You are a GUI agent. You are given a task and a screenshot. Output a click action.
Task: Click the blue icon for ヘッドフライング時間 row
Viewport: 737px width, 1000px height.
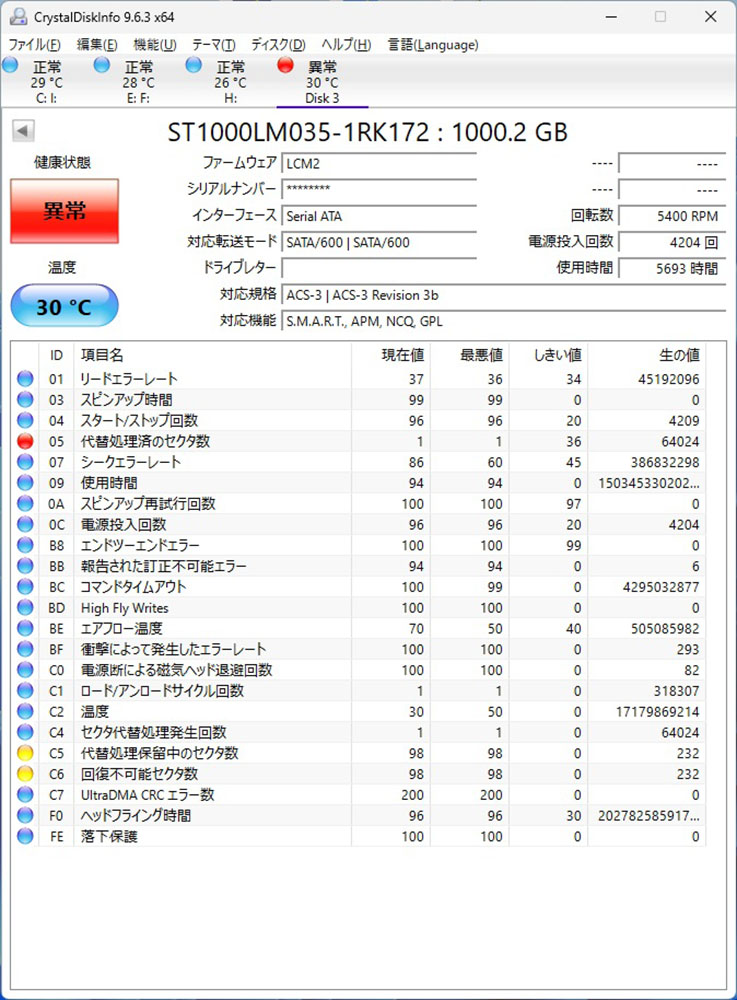point(25,816)
